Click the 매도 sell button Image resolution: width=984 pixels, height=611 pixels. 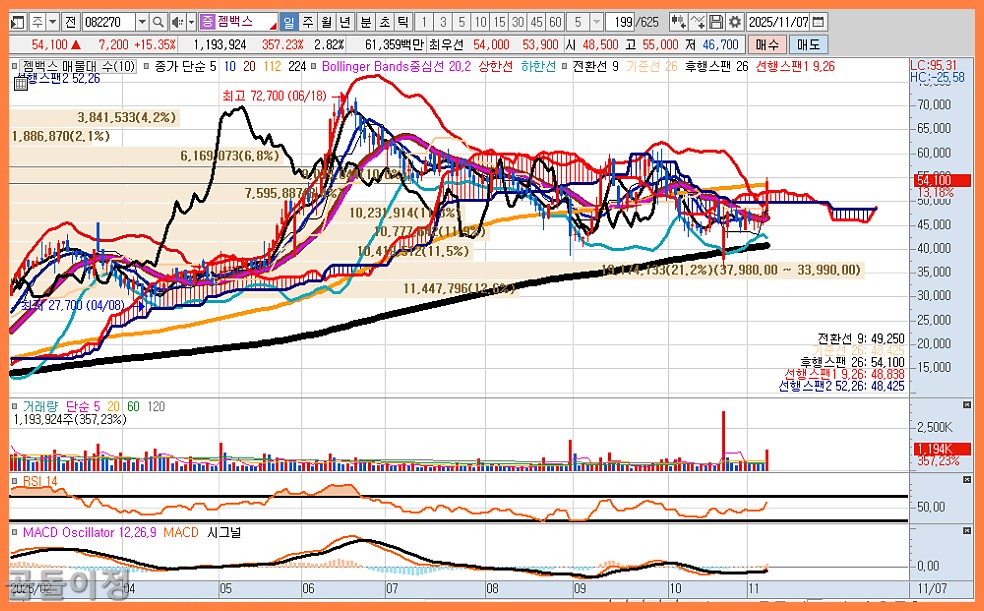808,45
